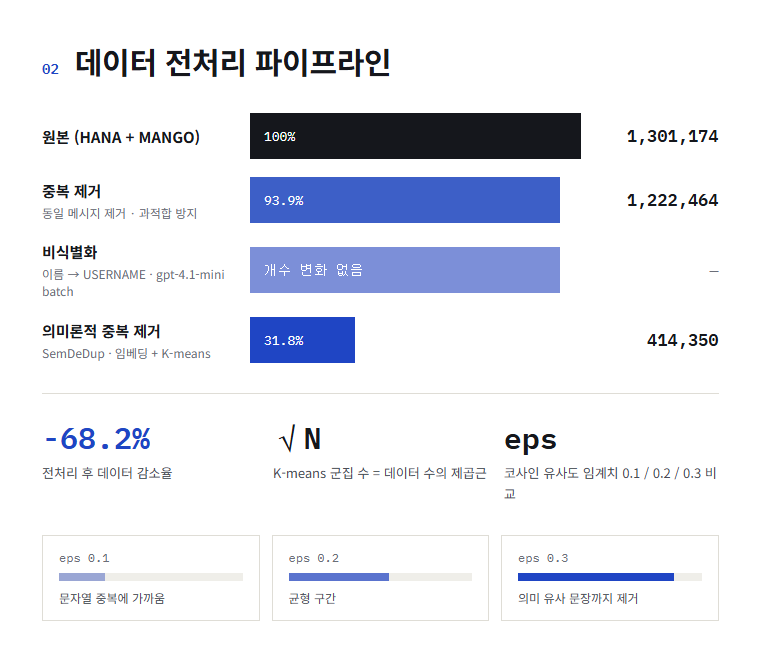This screenshot has height=669, width=764.
Task: Click the eps 0.1 progress bar
Action: (x=151, y=577)
